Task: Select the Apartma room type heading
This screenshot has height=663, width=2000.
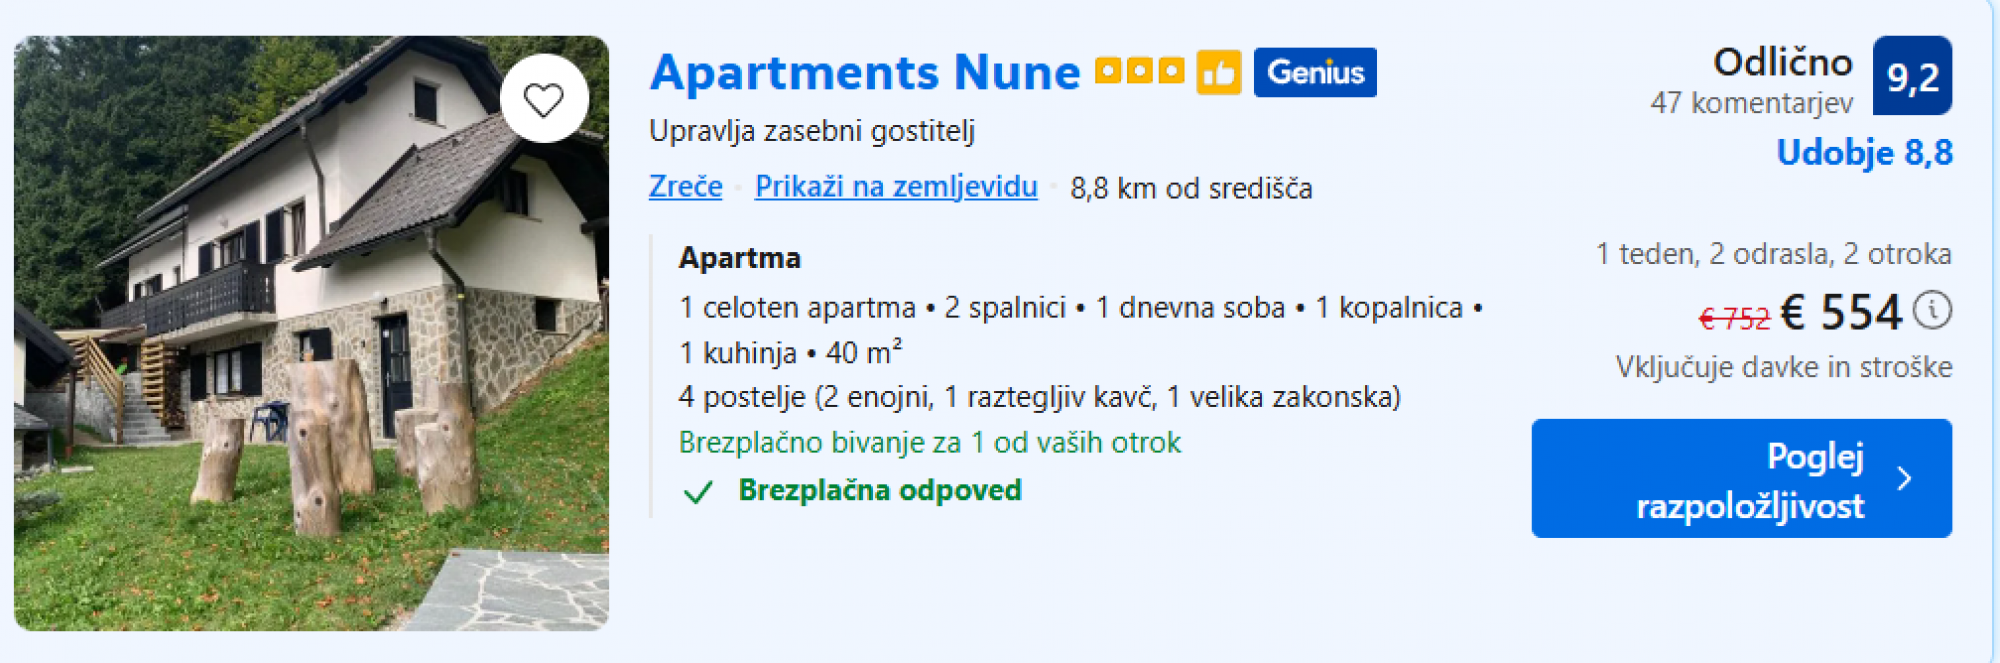Action: [740, 258]
